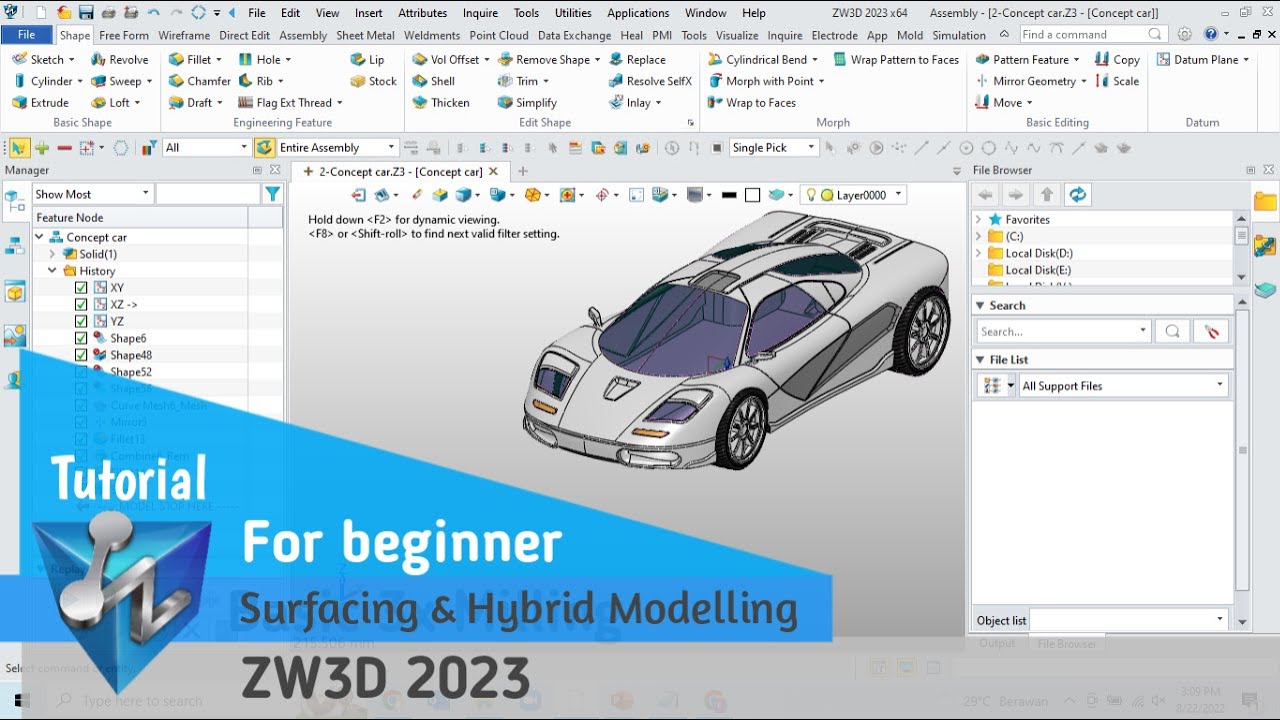This screenshot has height=720, width=1280.
Task: Click the Manager filter funnel icon
Action: [x=272, y=194]
